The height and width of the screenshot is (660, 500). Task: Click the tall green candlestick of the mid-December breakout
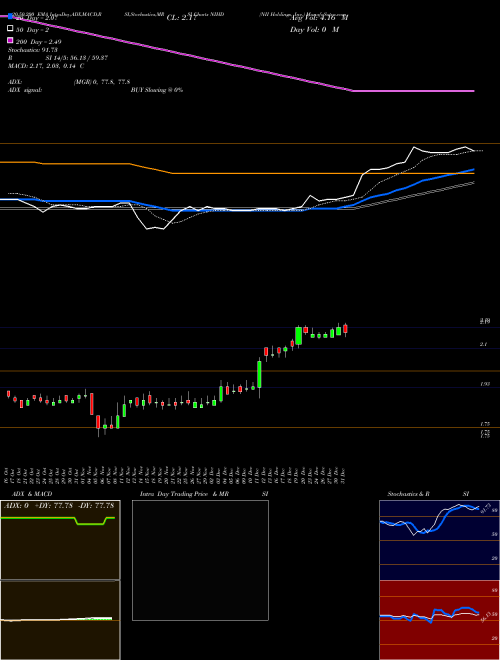click(x=260, y=377)
